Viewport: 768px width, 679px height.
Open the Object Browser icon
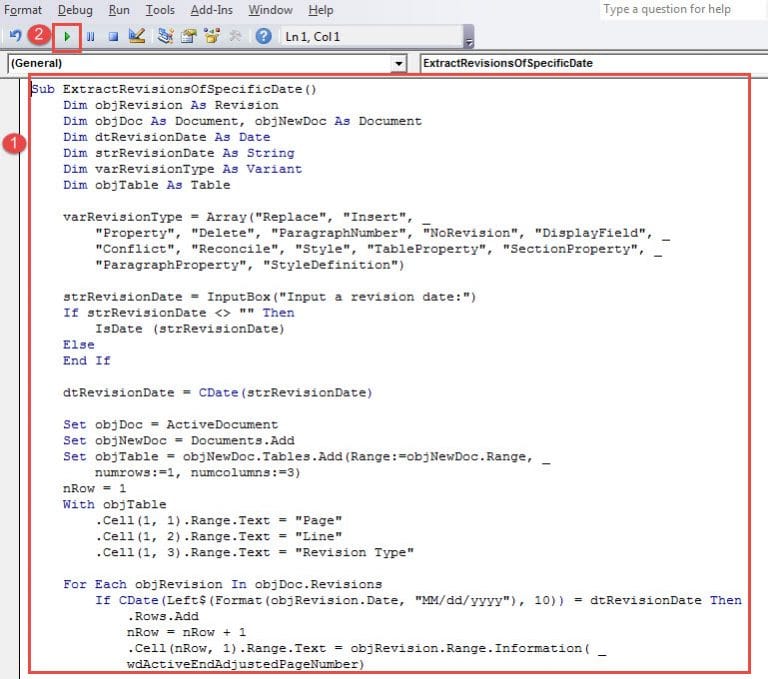click(x=212, y=37)
